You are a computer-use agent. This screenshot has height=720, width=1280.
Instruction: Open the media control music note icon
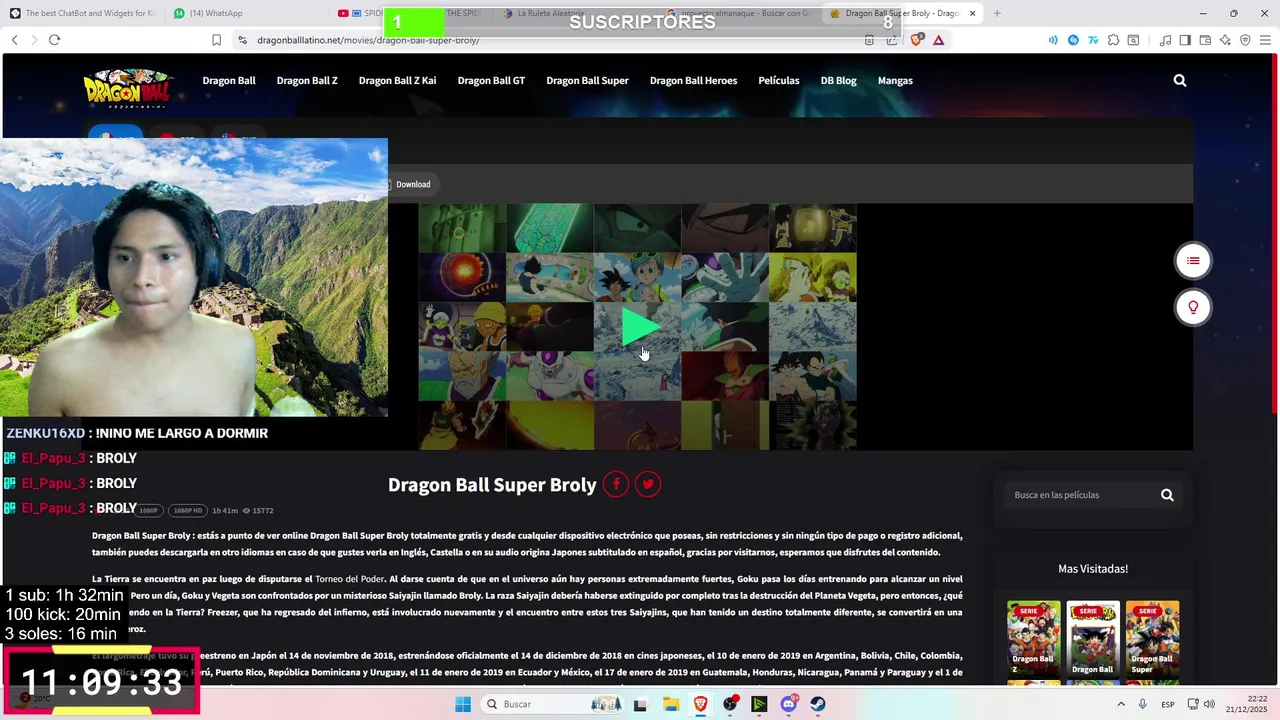(1165, 40)
